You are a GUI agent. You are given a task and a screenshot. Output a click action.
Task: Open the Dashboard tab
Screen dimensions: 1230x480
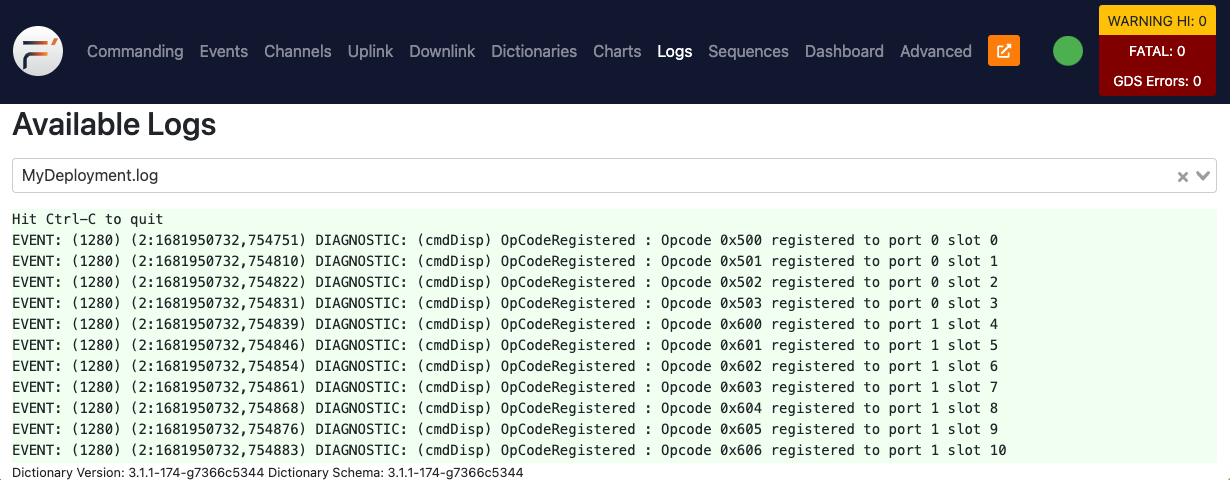[844, 51]
